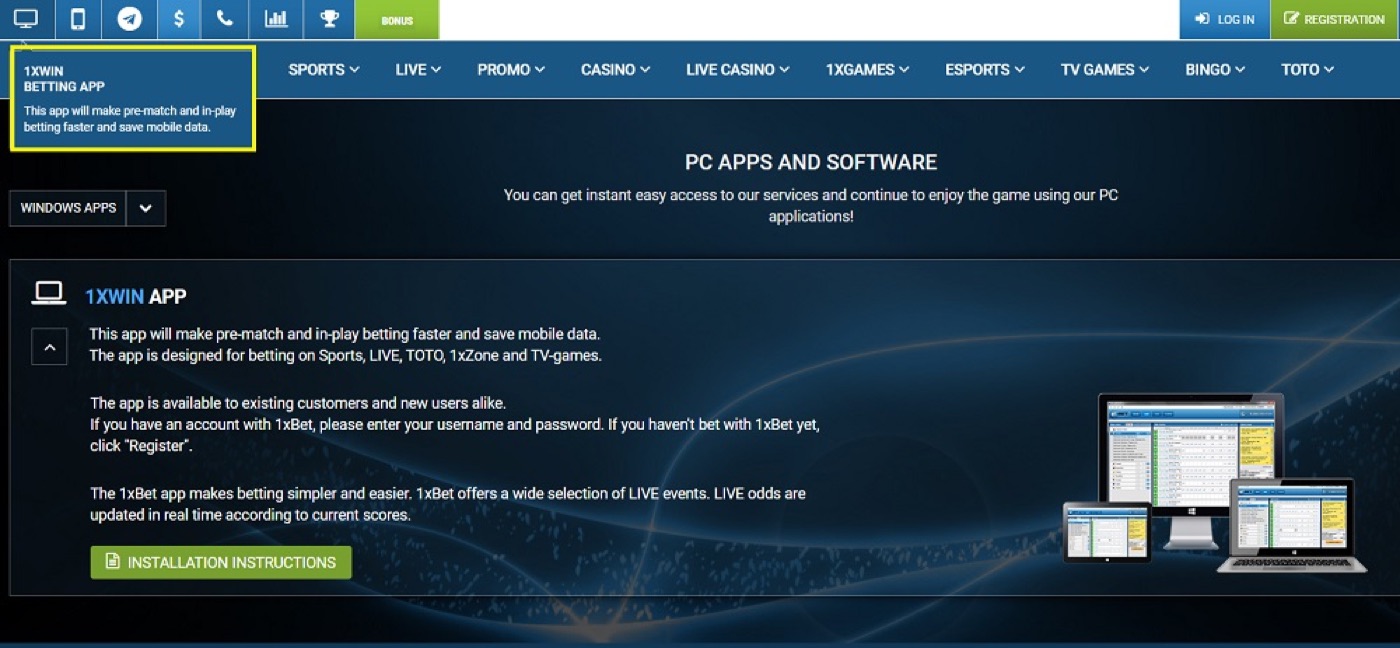Image resolution: width=1400 pixels, height=648 pixels.
Task: Expand the BINGO dropdown
Action: click(x=1215, y=69)
